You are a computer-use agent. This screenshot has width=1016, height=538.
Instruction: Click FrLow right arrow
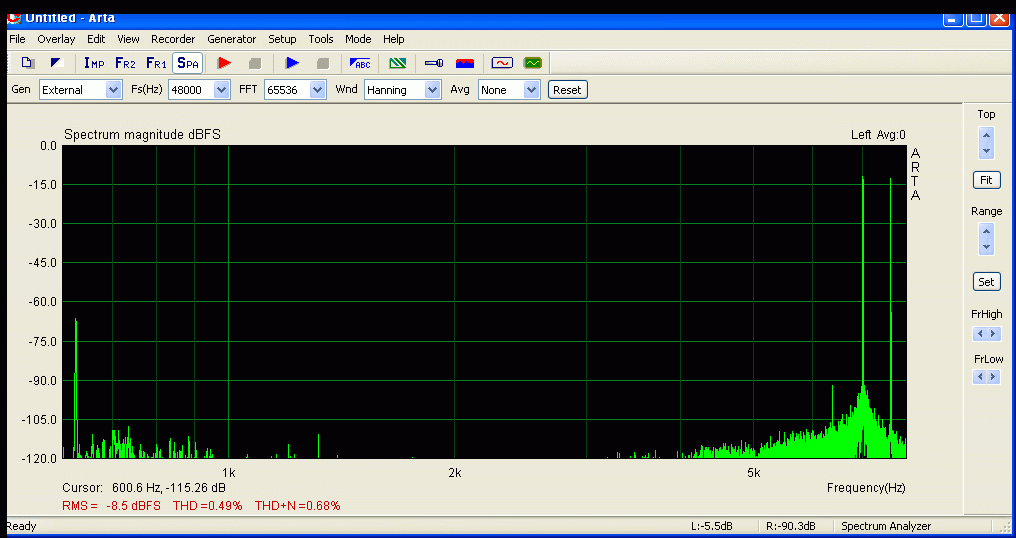(993, 377)
